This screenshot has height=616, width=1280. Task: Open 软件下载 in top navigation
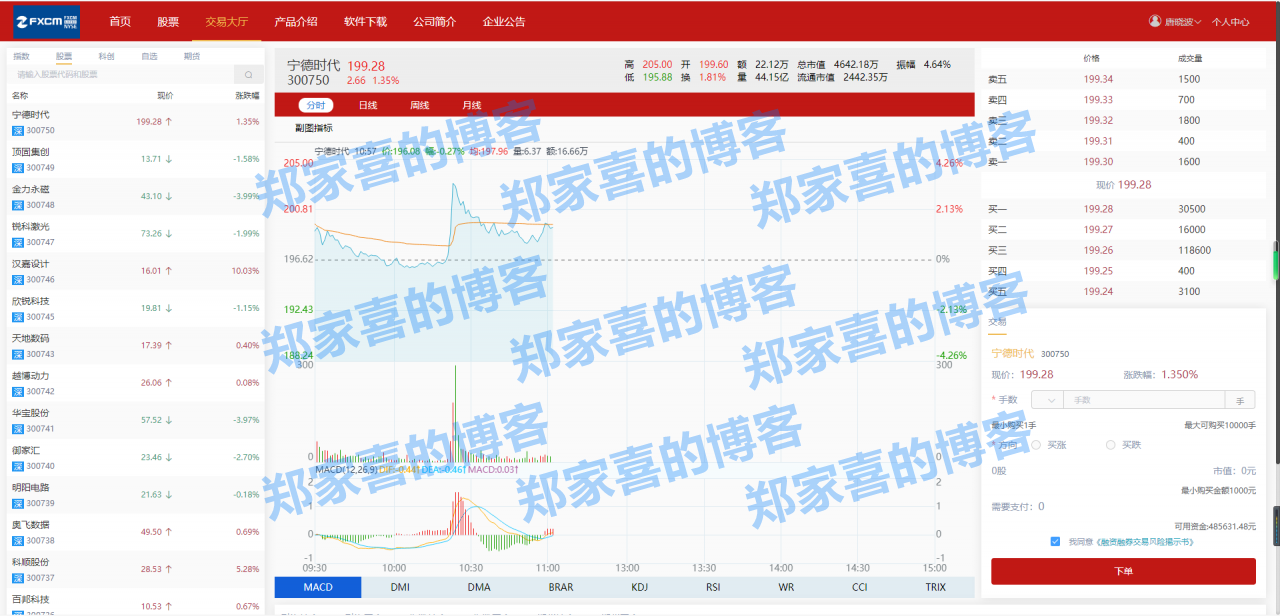(x=365, y=21)
